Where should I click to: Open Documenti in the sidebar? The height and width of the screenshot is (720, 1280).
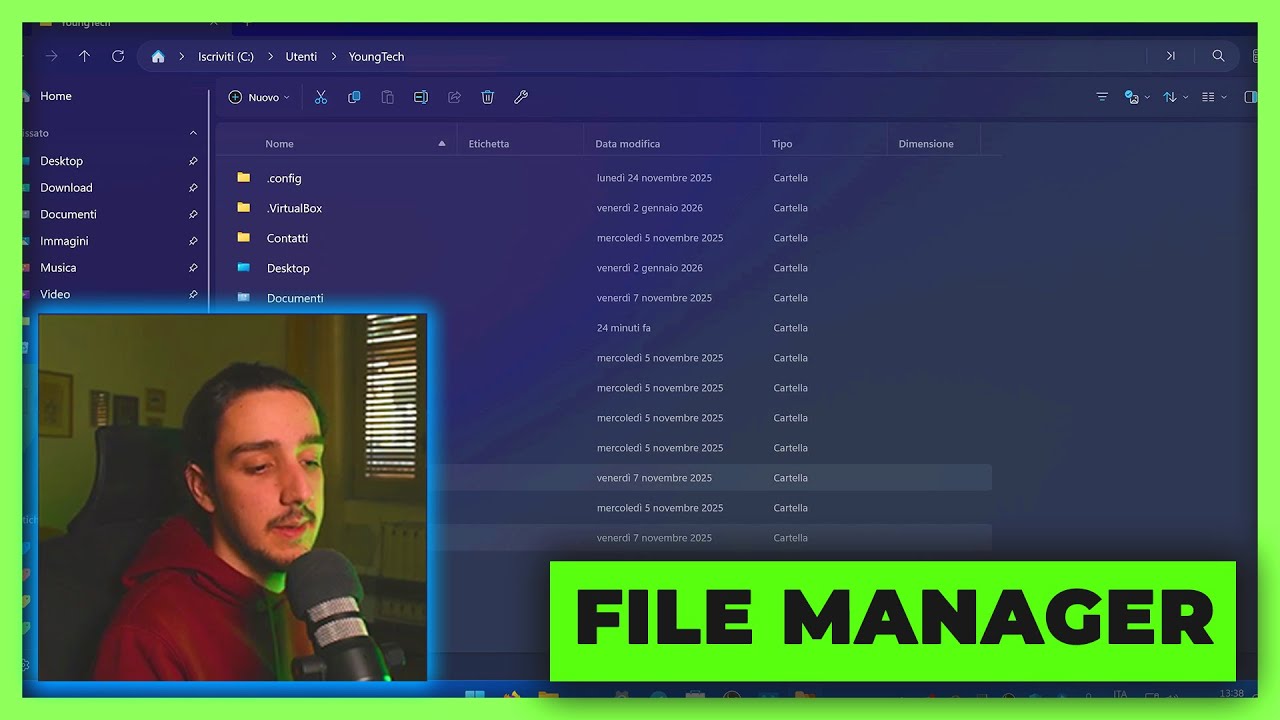pos(68,214)
